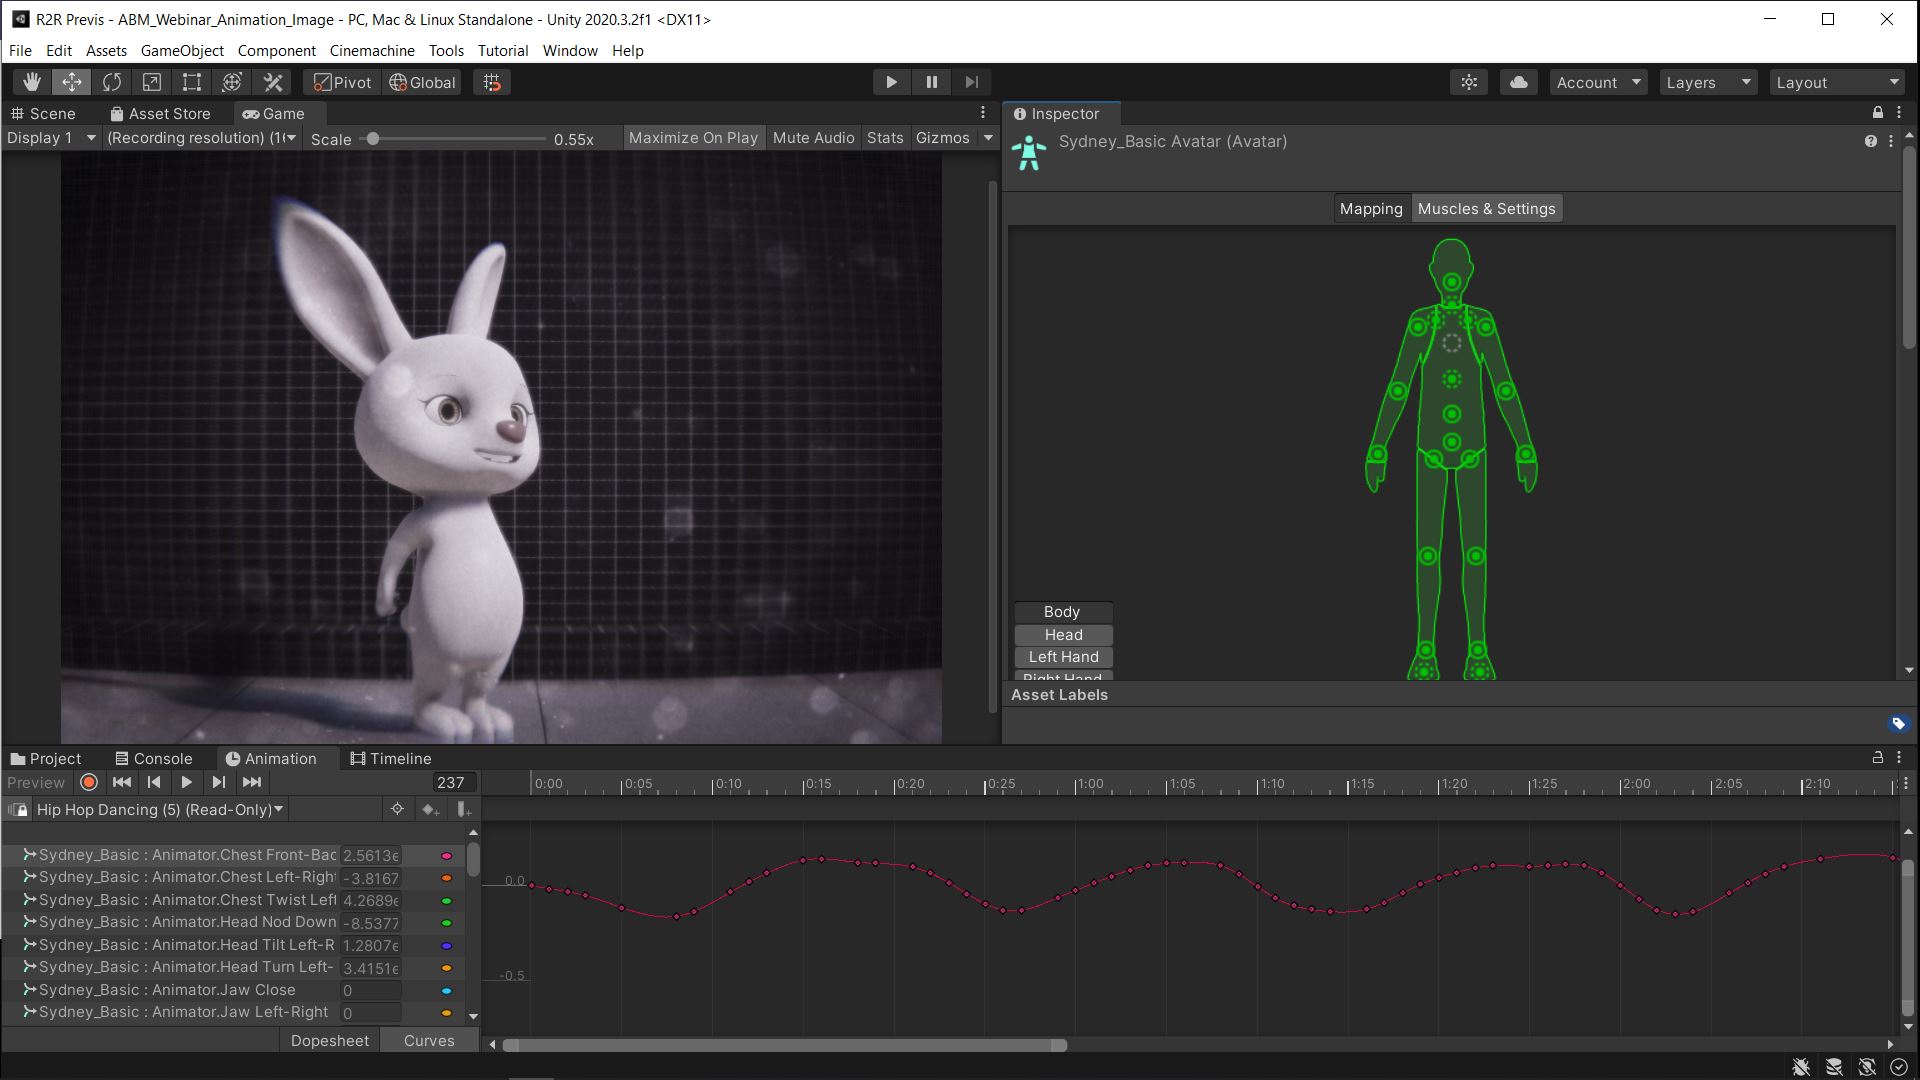Click the add keyframe diamond icon

click(430, 809)
